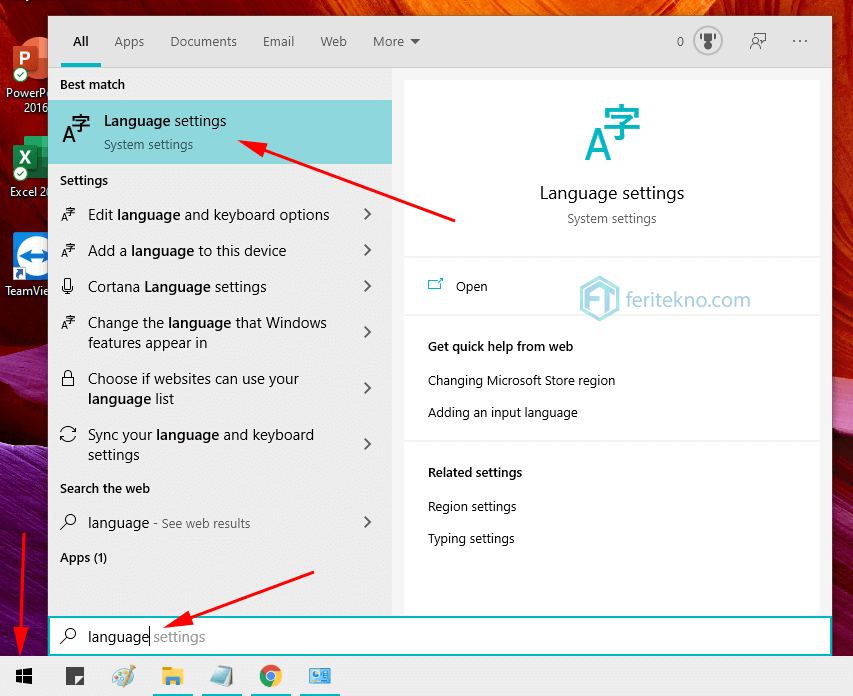Click the Cortana Language microphone icon
This screenshot has width=853, height=696.
[x=67, y=286]
